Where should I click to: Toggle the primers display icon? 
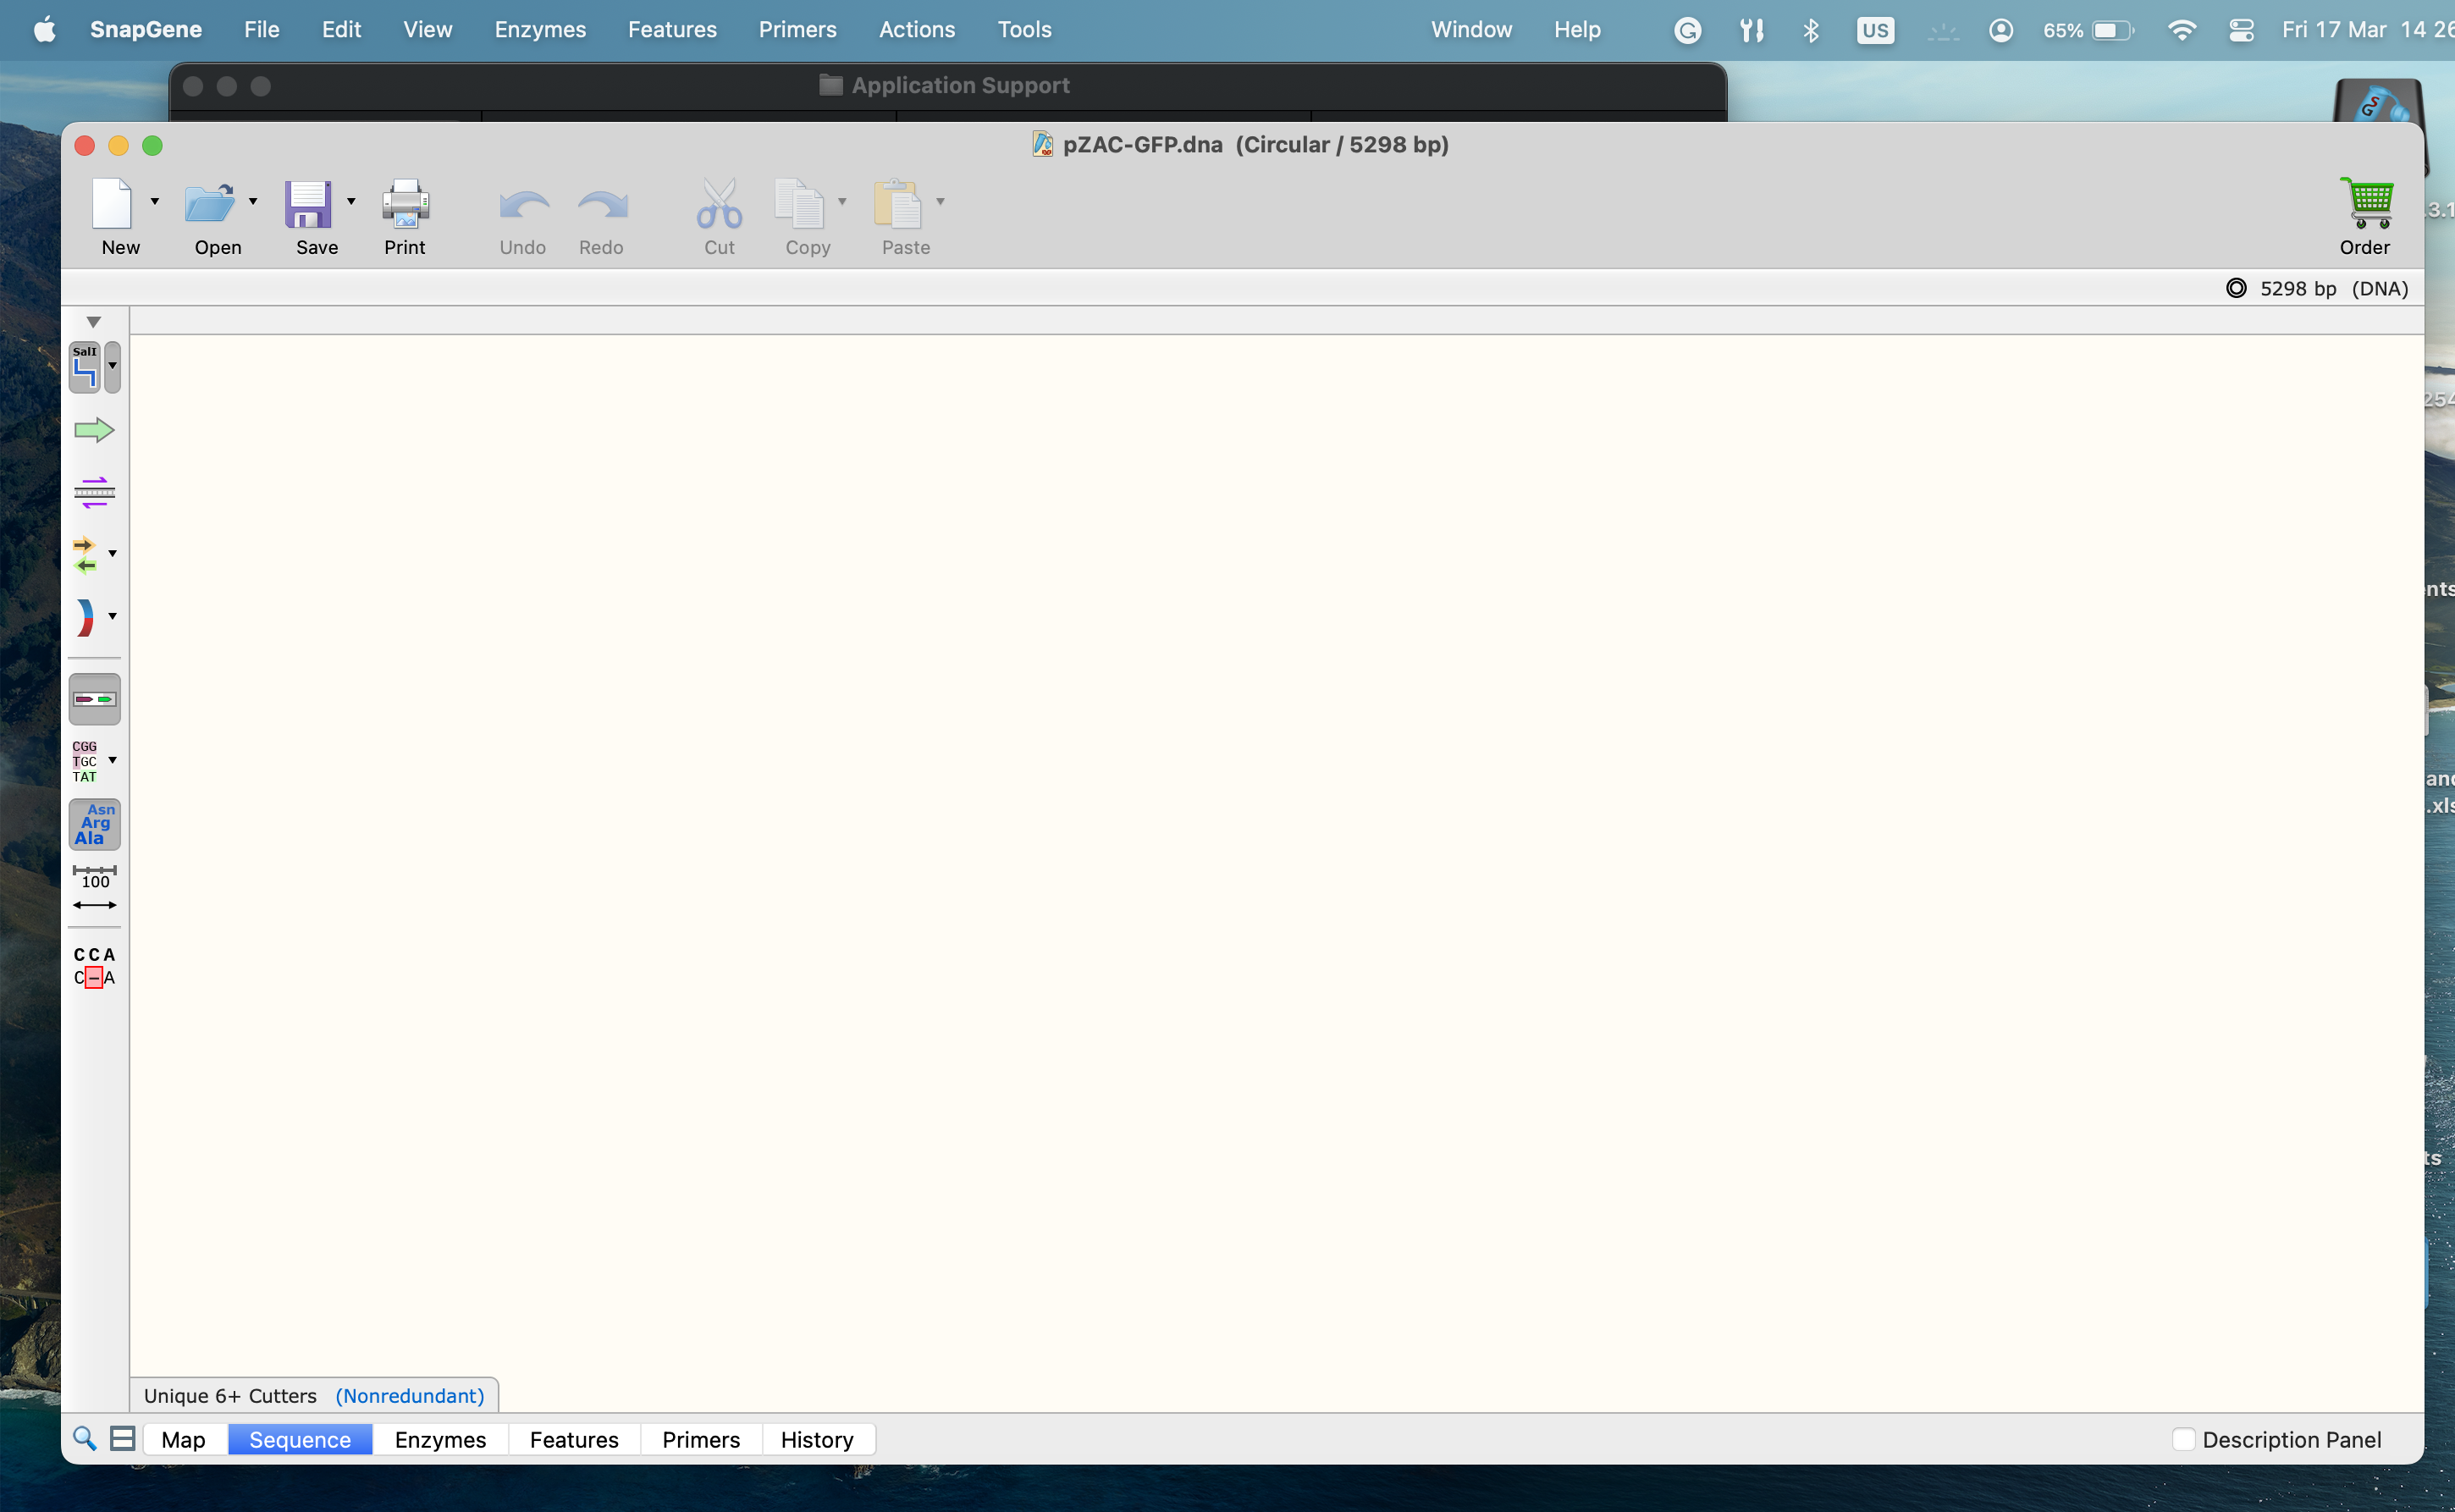[94, 492]
